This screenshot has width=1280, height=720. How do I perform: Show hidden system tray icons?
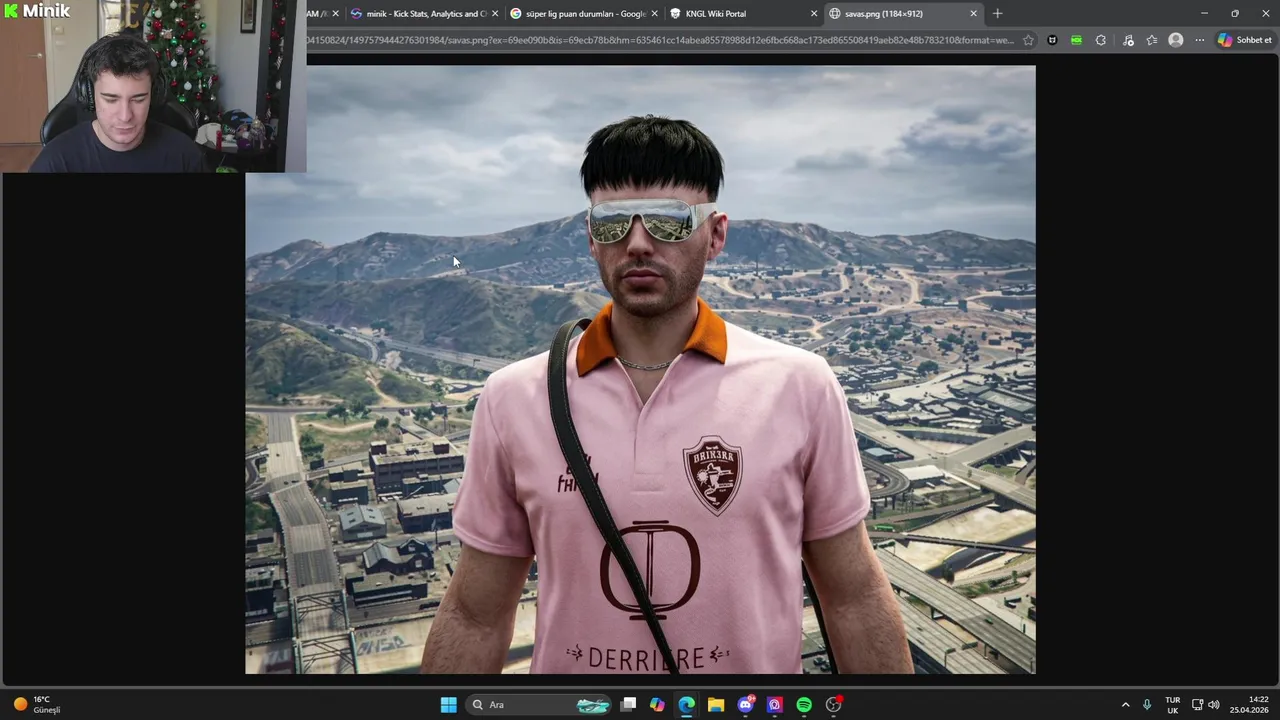point(1125,705)
